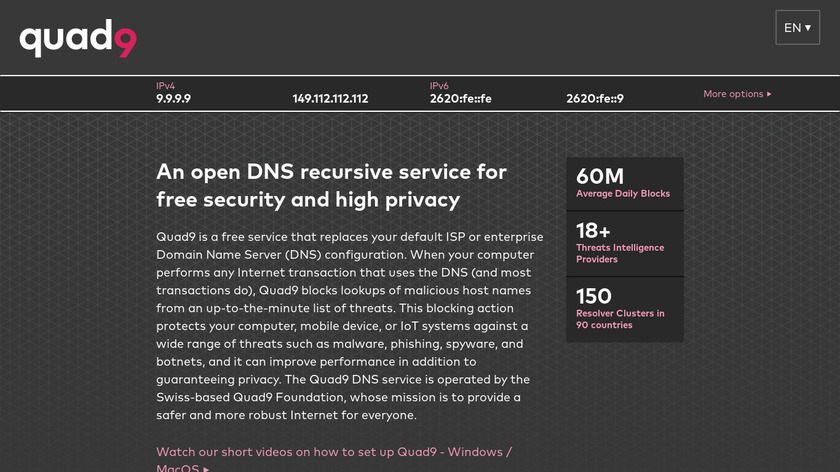Click the IPv4 label
The height and width of the screenshot is (472, 840).
[166, 86]
